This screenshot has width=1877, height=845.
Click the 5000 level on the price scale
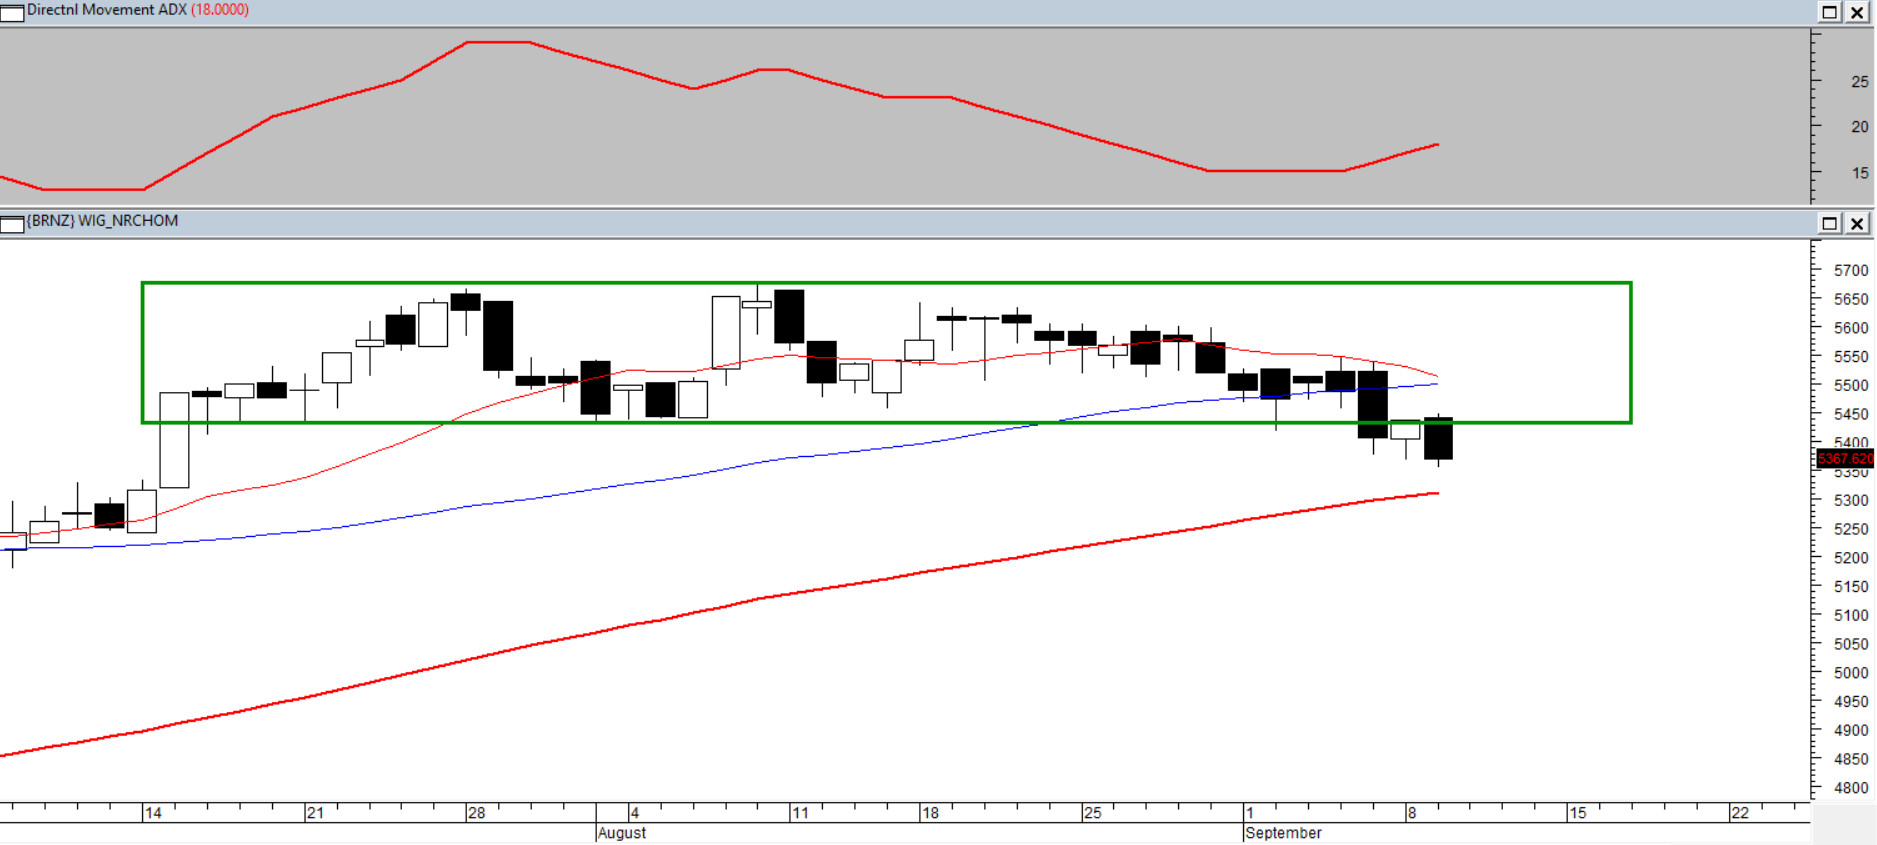point(1850,673)
